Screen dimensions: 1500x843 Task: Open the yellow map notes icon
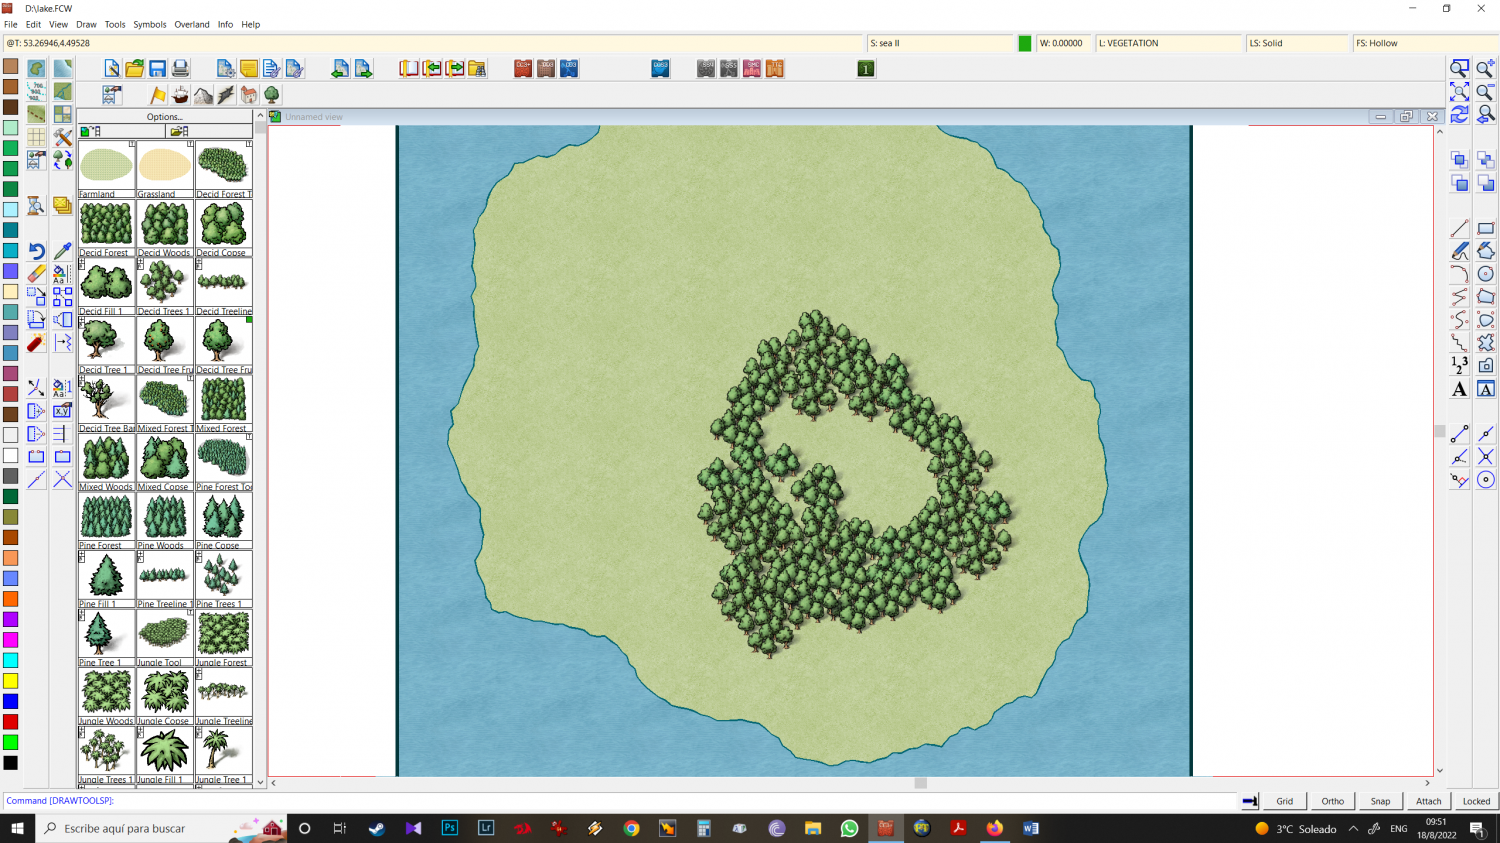click(249, 69)
